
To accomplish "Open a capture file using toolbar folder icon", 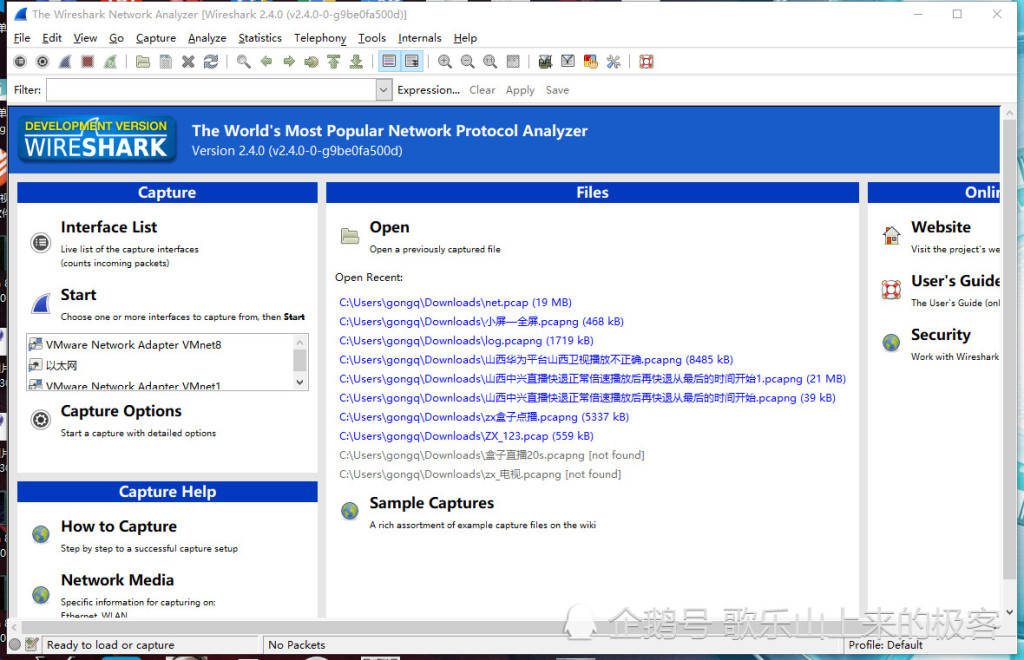I will tap(143, 61).
